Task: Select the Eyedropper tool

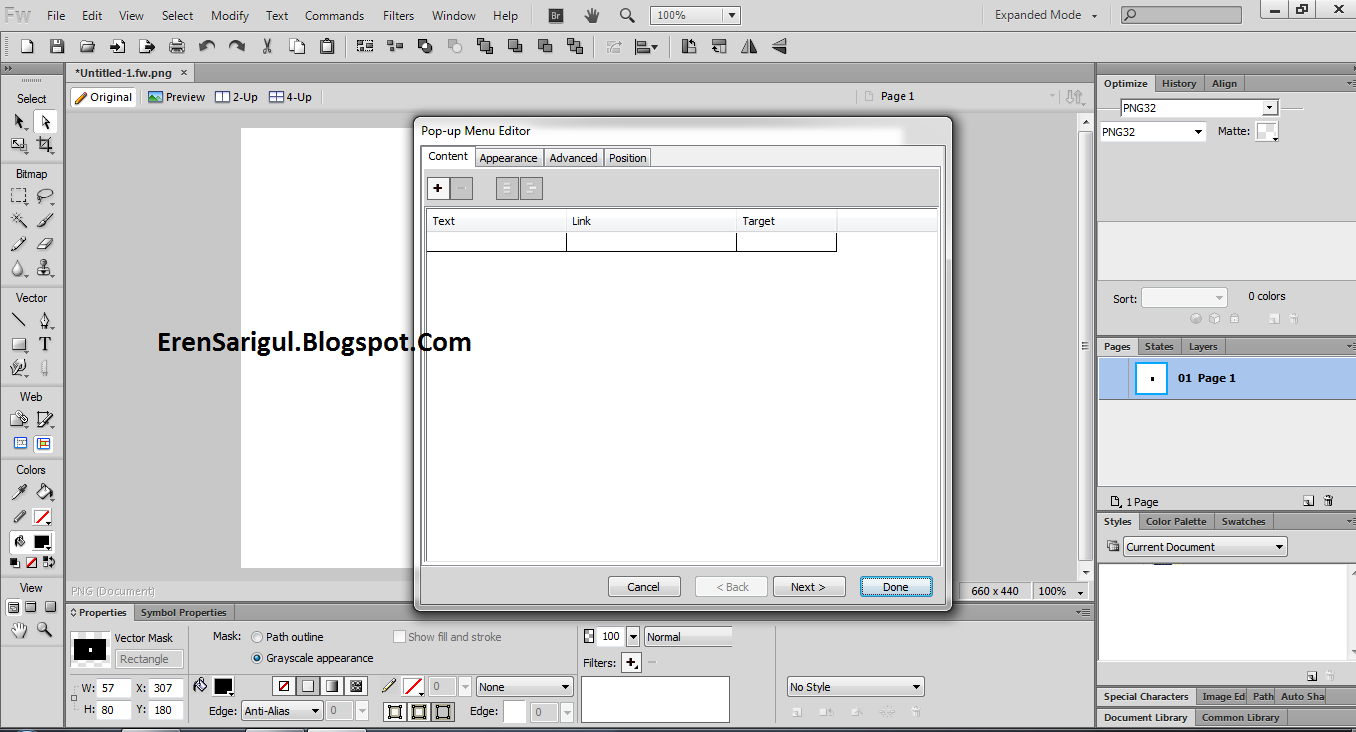Action: [x=19, y=492]
